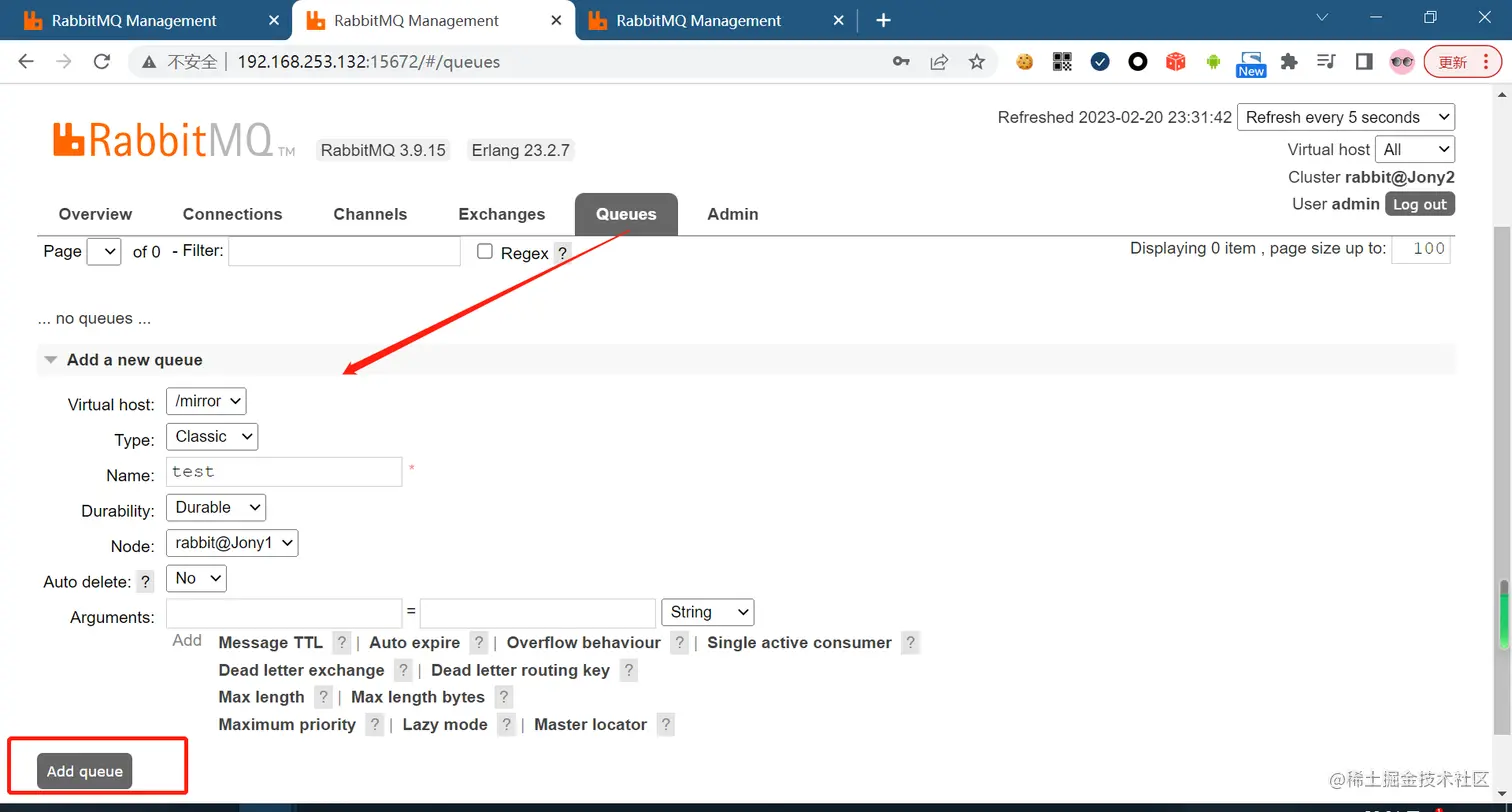This screenshot has width=1512, height=812.
Task: Change new queue virtual host /mirror
Action: point(206,401)
